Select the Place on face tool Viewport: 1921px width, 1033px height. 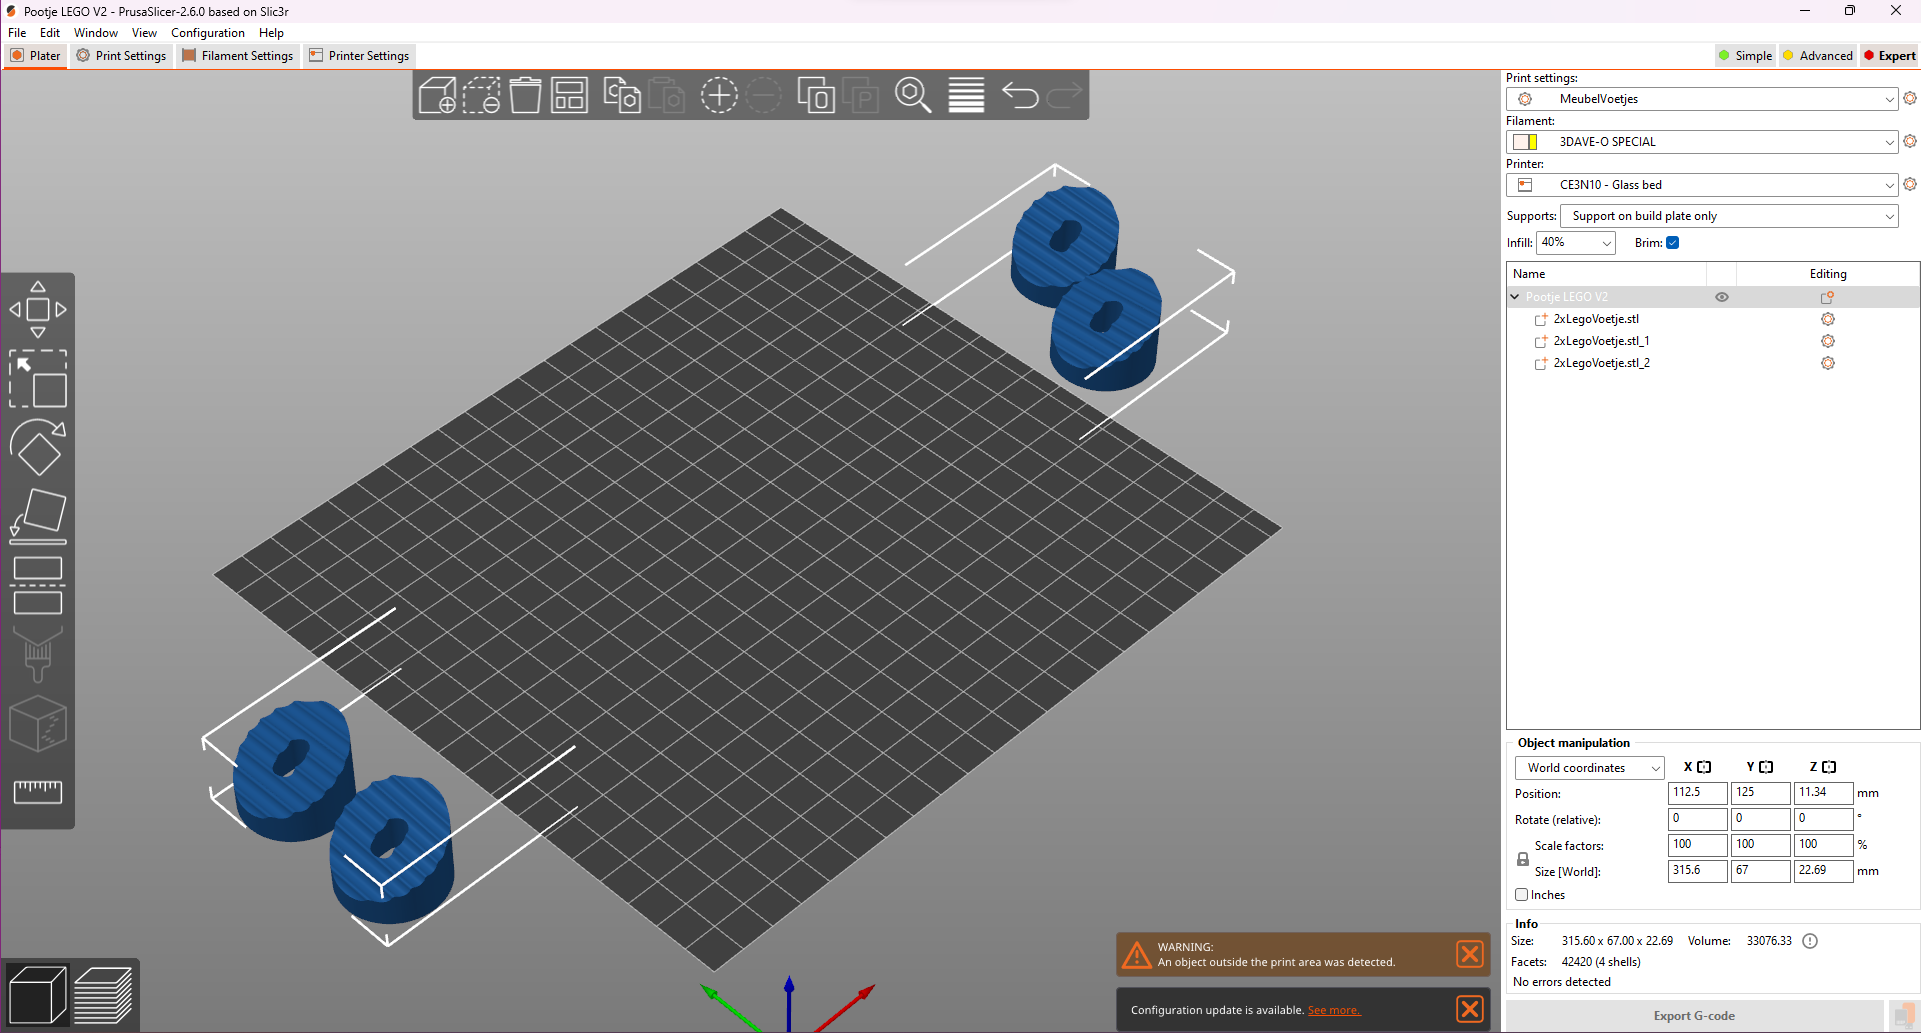coord(37,515)
